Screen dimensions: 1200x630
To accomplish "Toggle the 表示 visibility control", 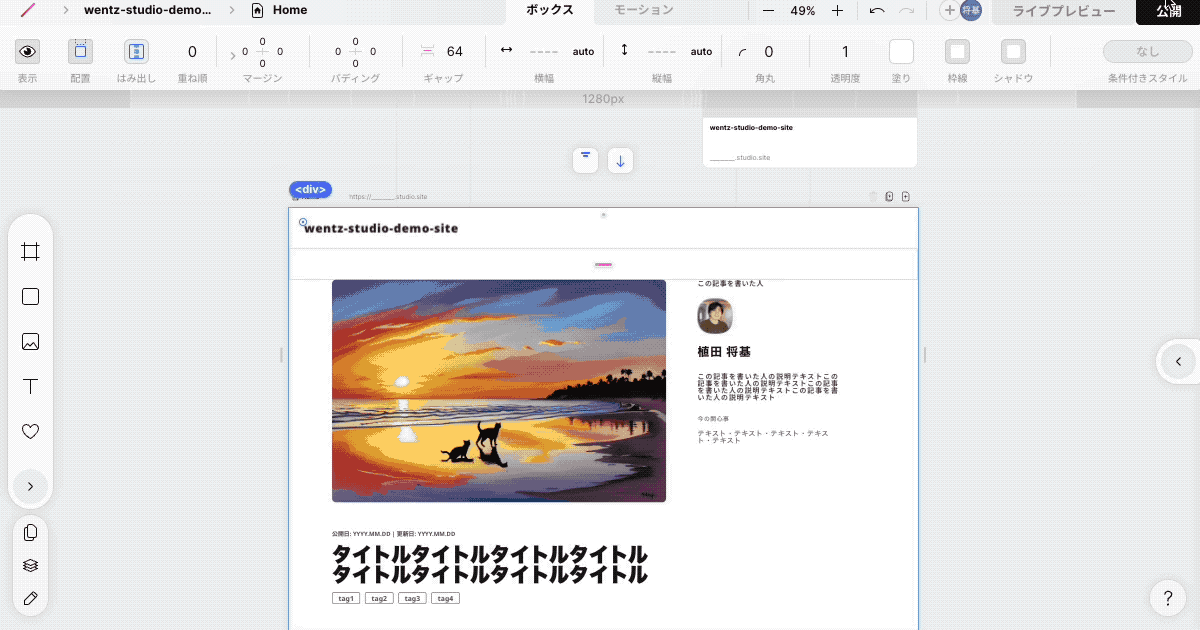I will (27, 51).
